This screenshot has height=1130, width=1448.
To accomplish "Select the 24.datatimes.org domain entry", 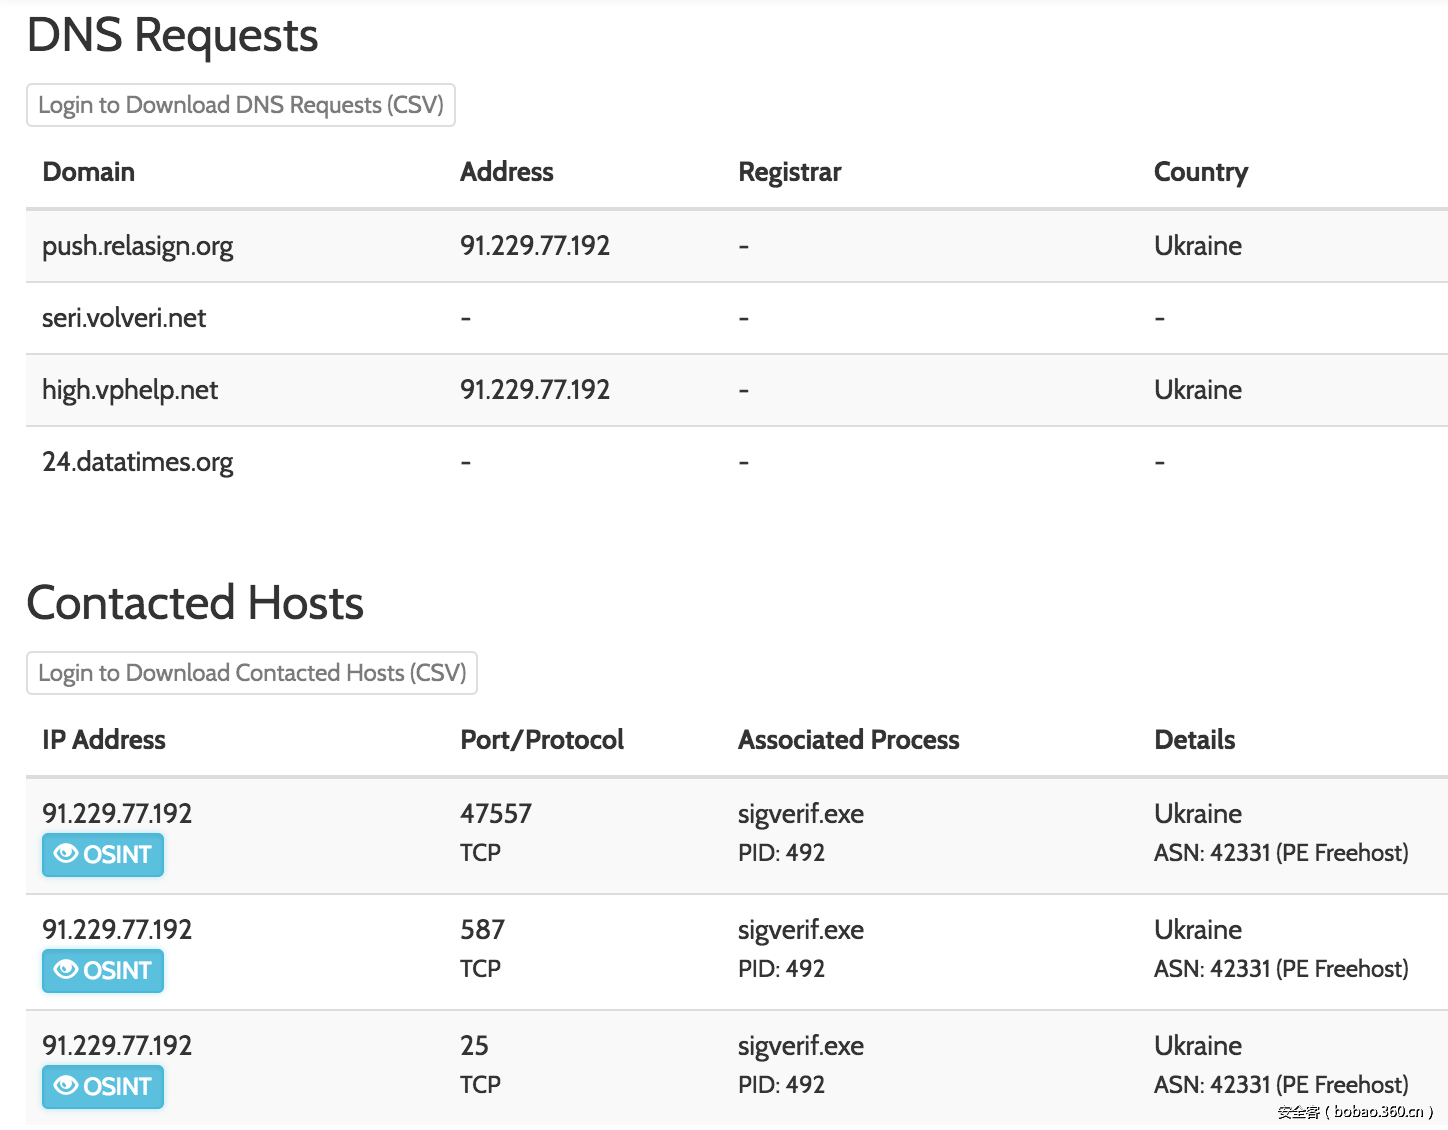I will (137, 462).
